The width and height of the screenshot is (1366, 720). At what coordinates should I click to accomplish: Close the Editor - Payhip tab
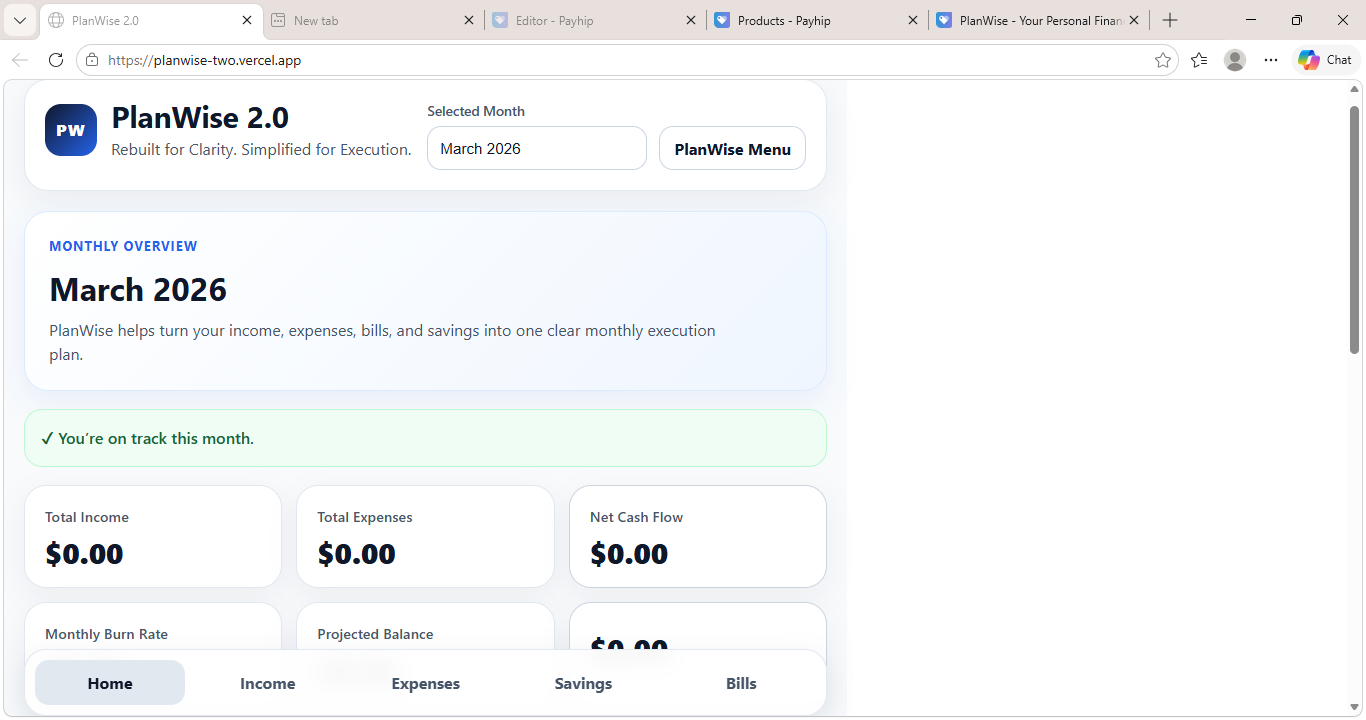pyautogui.click(x=690, y=20)
